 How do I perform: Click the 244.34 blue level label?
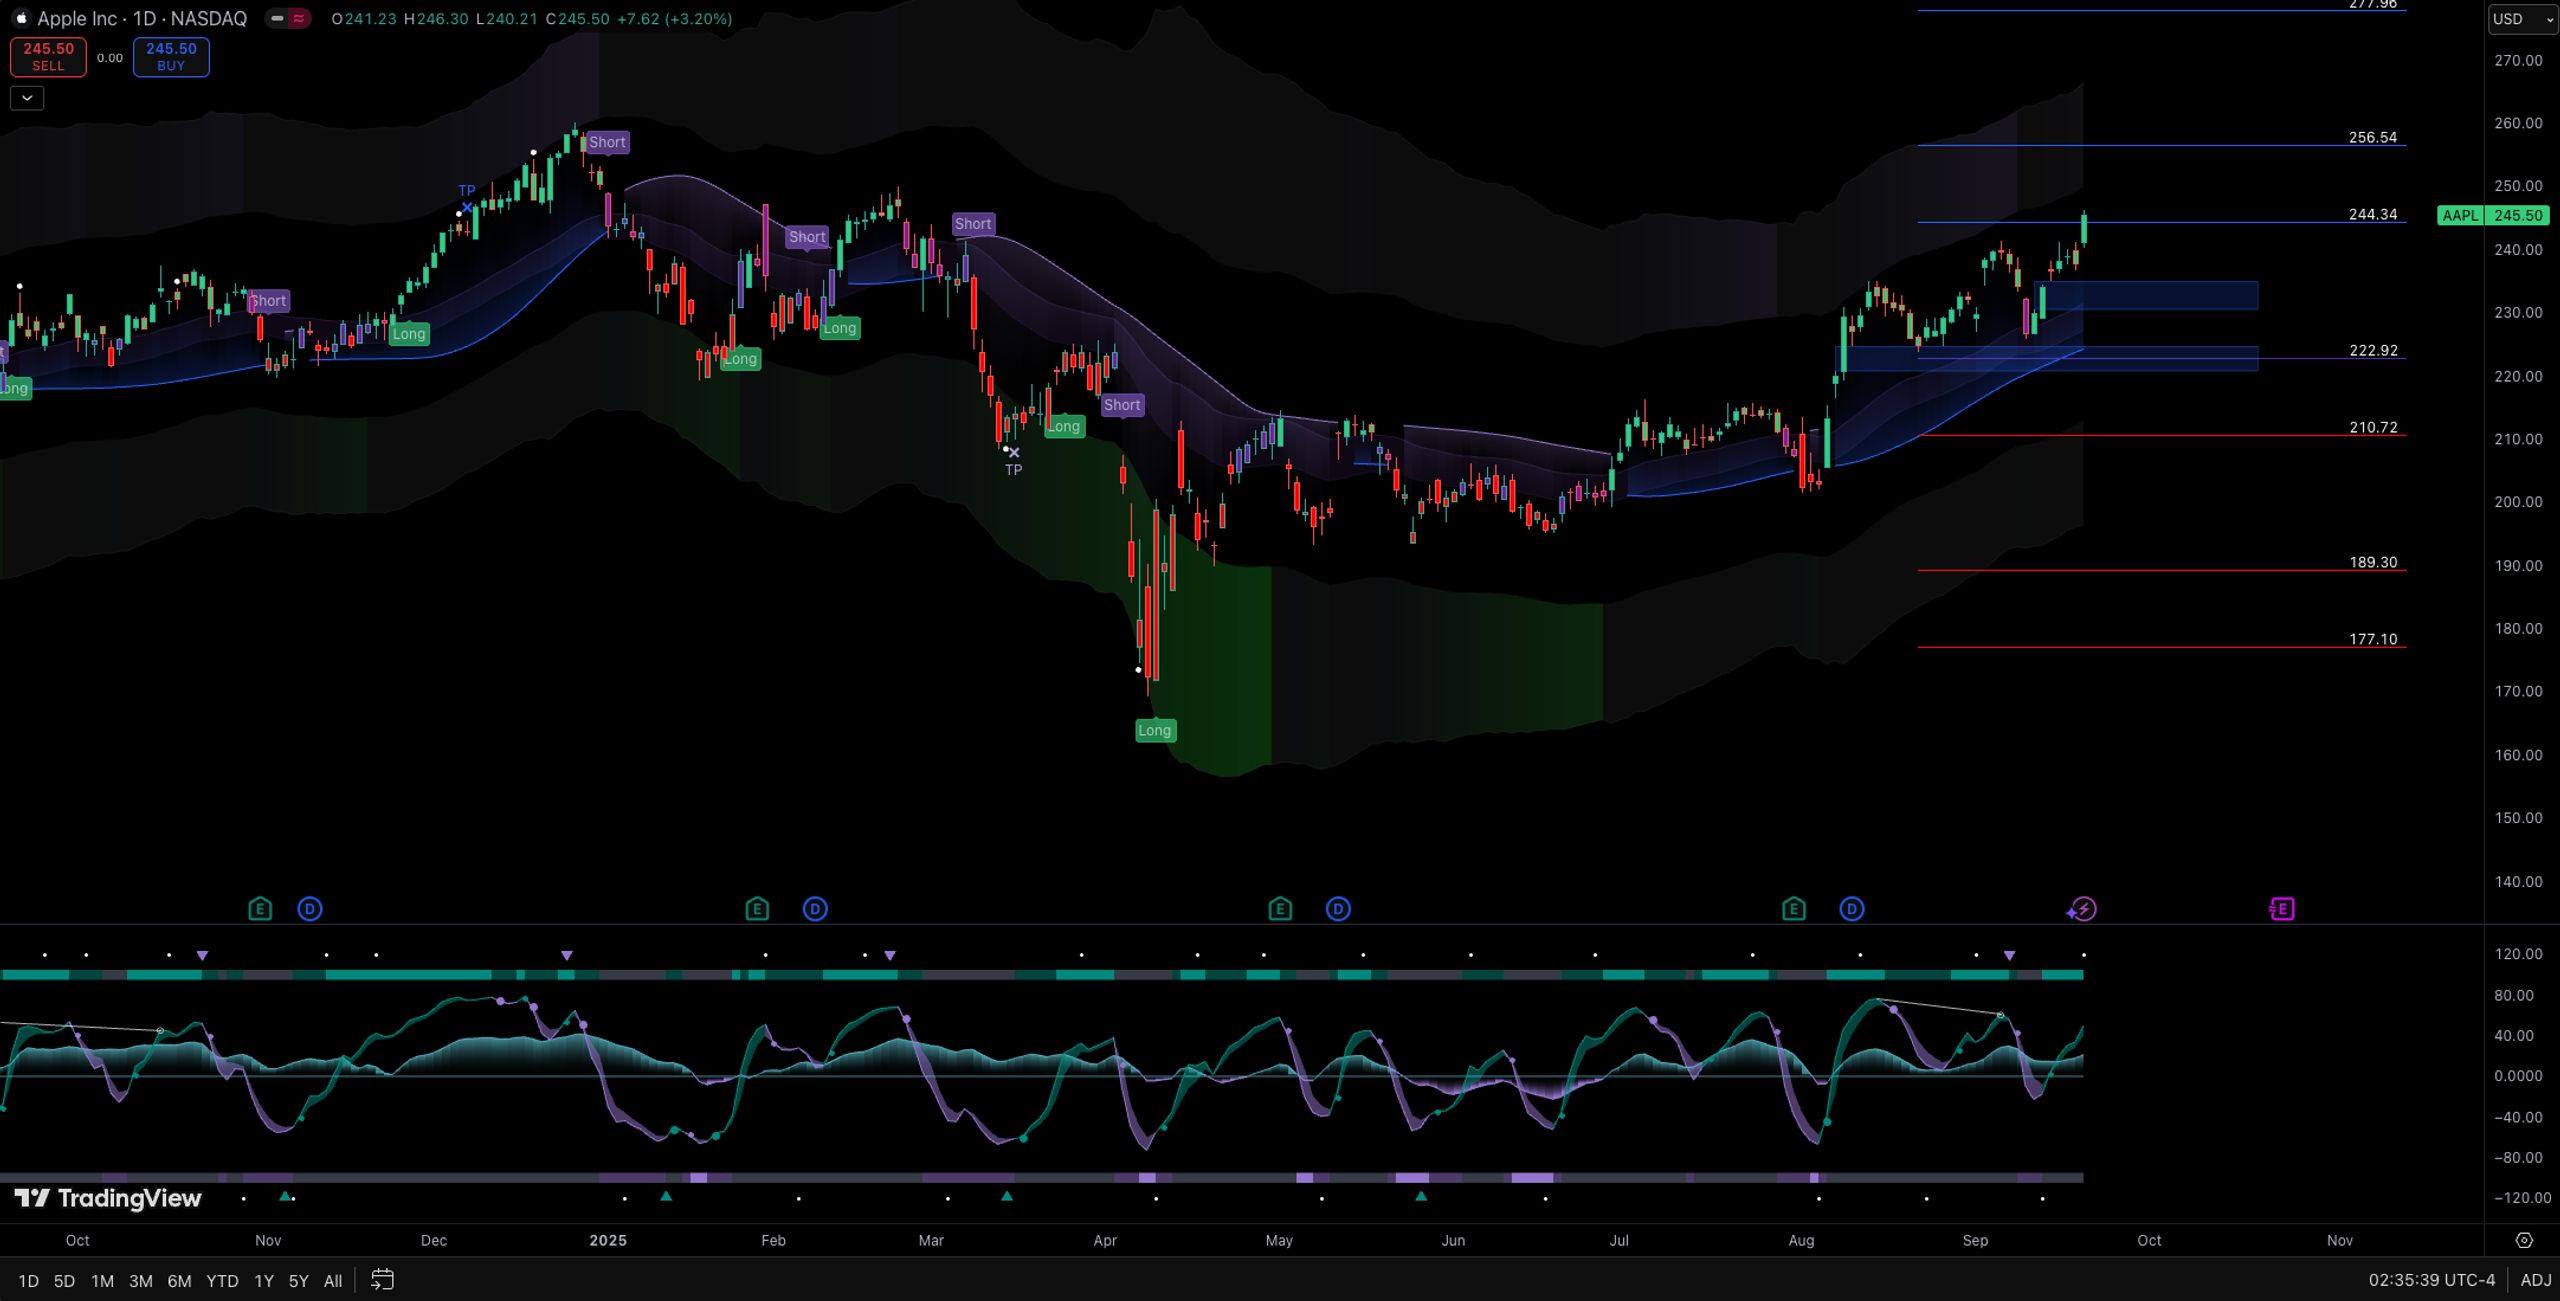pos(2373,214)
